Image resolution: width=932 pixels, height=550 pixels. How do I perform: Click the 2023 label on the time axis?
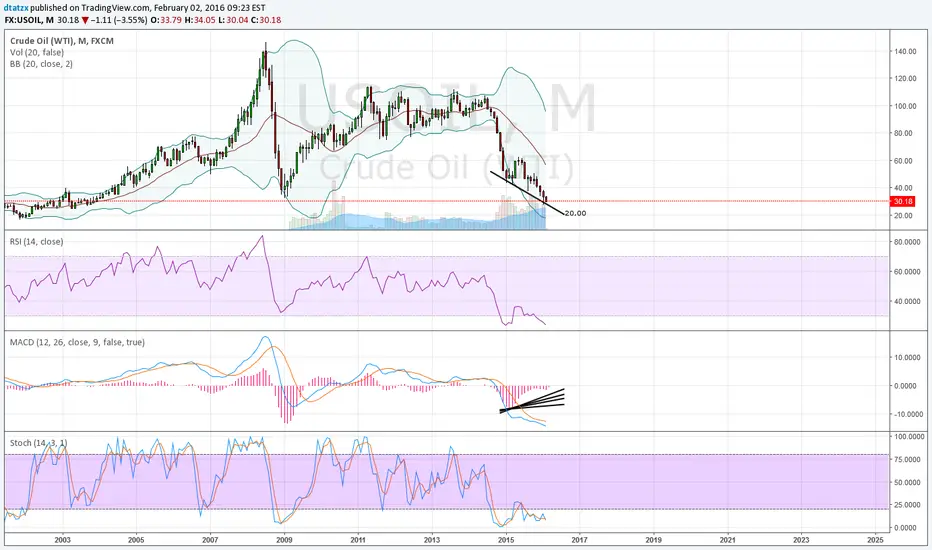(801, 540)
